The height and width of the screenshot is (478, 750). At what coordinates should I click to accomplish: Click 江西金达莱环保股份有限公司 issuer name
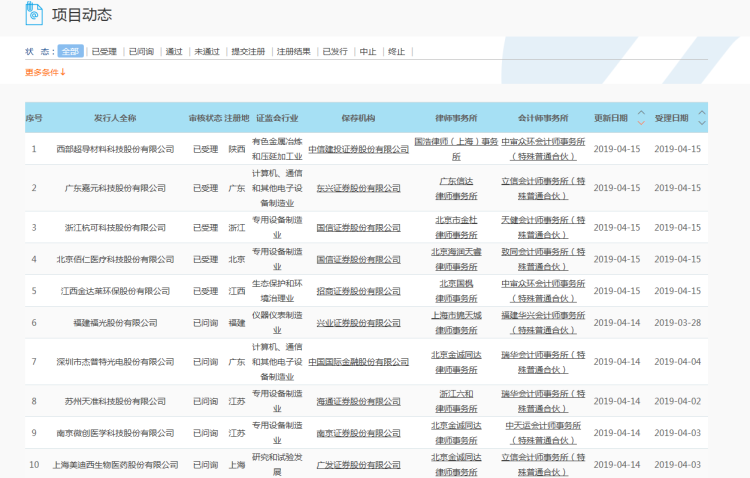point(115,291)
